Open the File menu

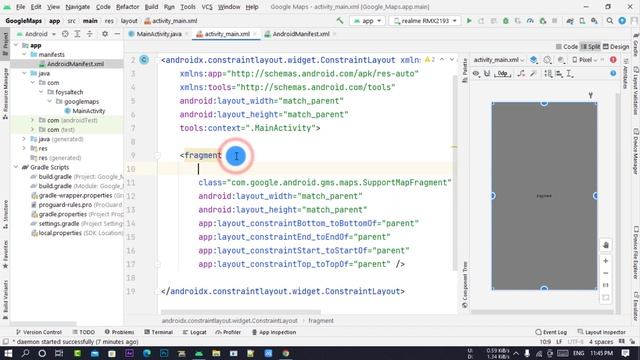click(20, 7)
